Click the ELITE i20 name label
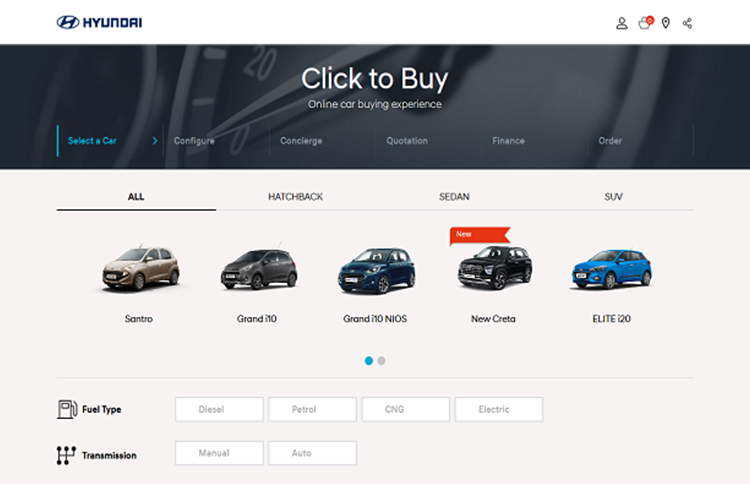Screen dimensions: 750x490 (611, 319)
